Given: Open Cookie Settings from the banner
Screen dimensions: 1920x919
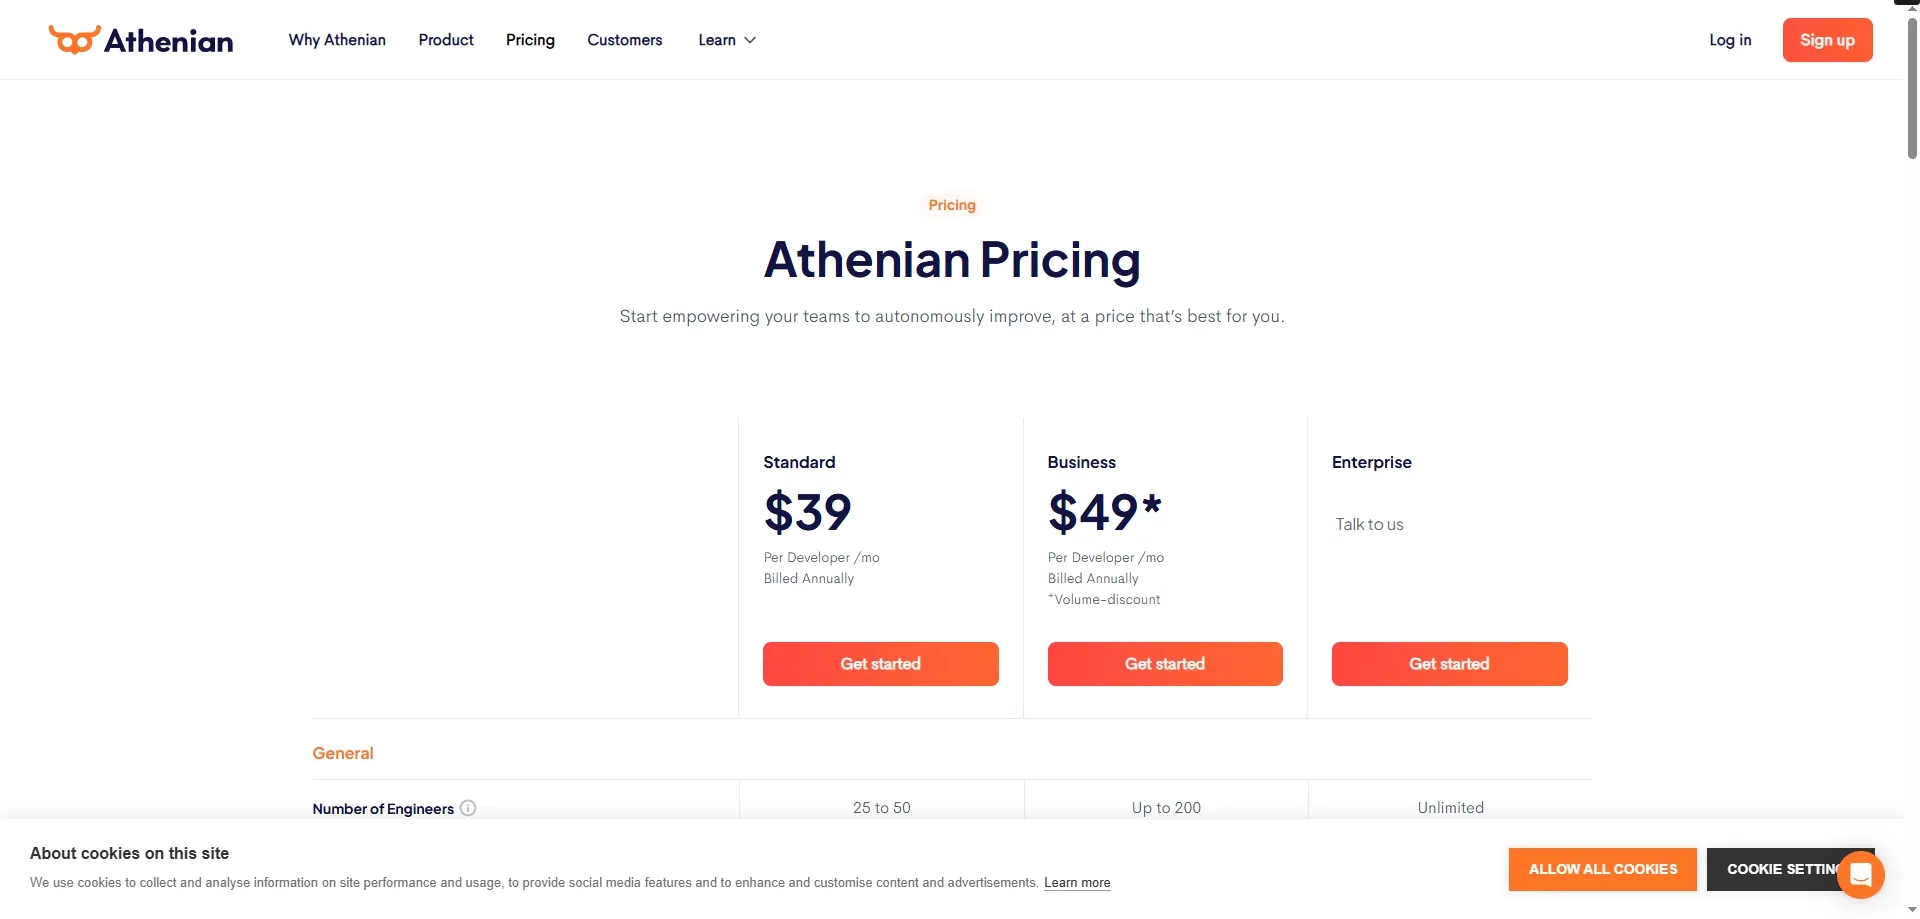Looking at the screenshot, I should [1770, 869].
